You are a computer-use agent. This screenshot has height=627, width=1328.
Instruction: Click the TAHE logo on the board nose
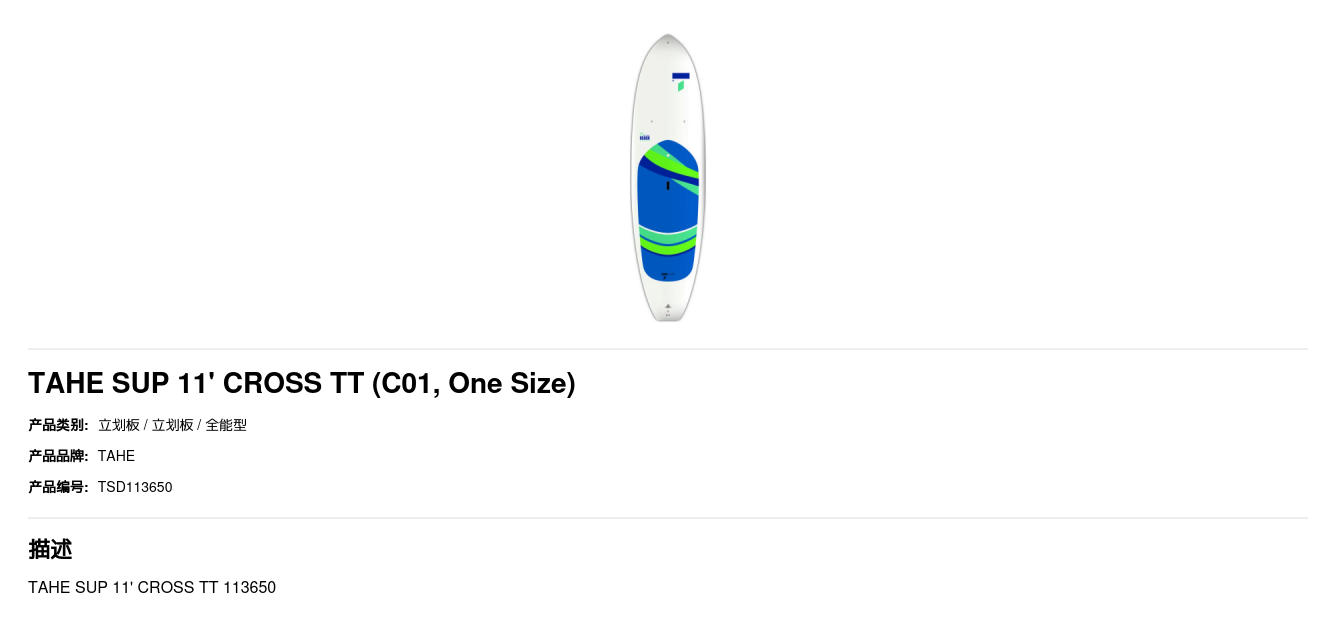click(x=681, y=81)
